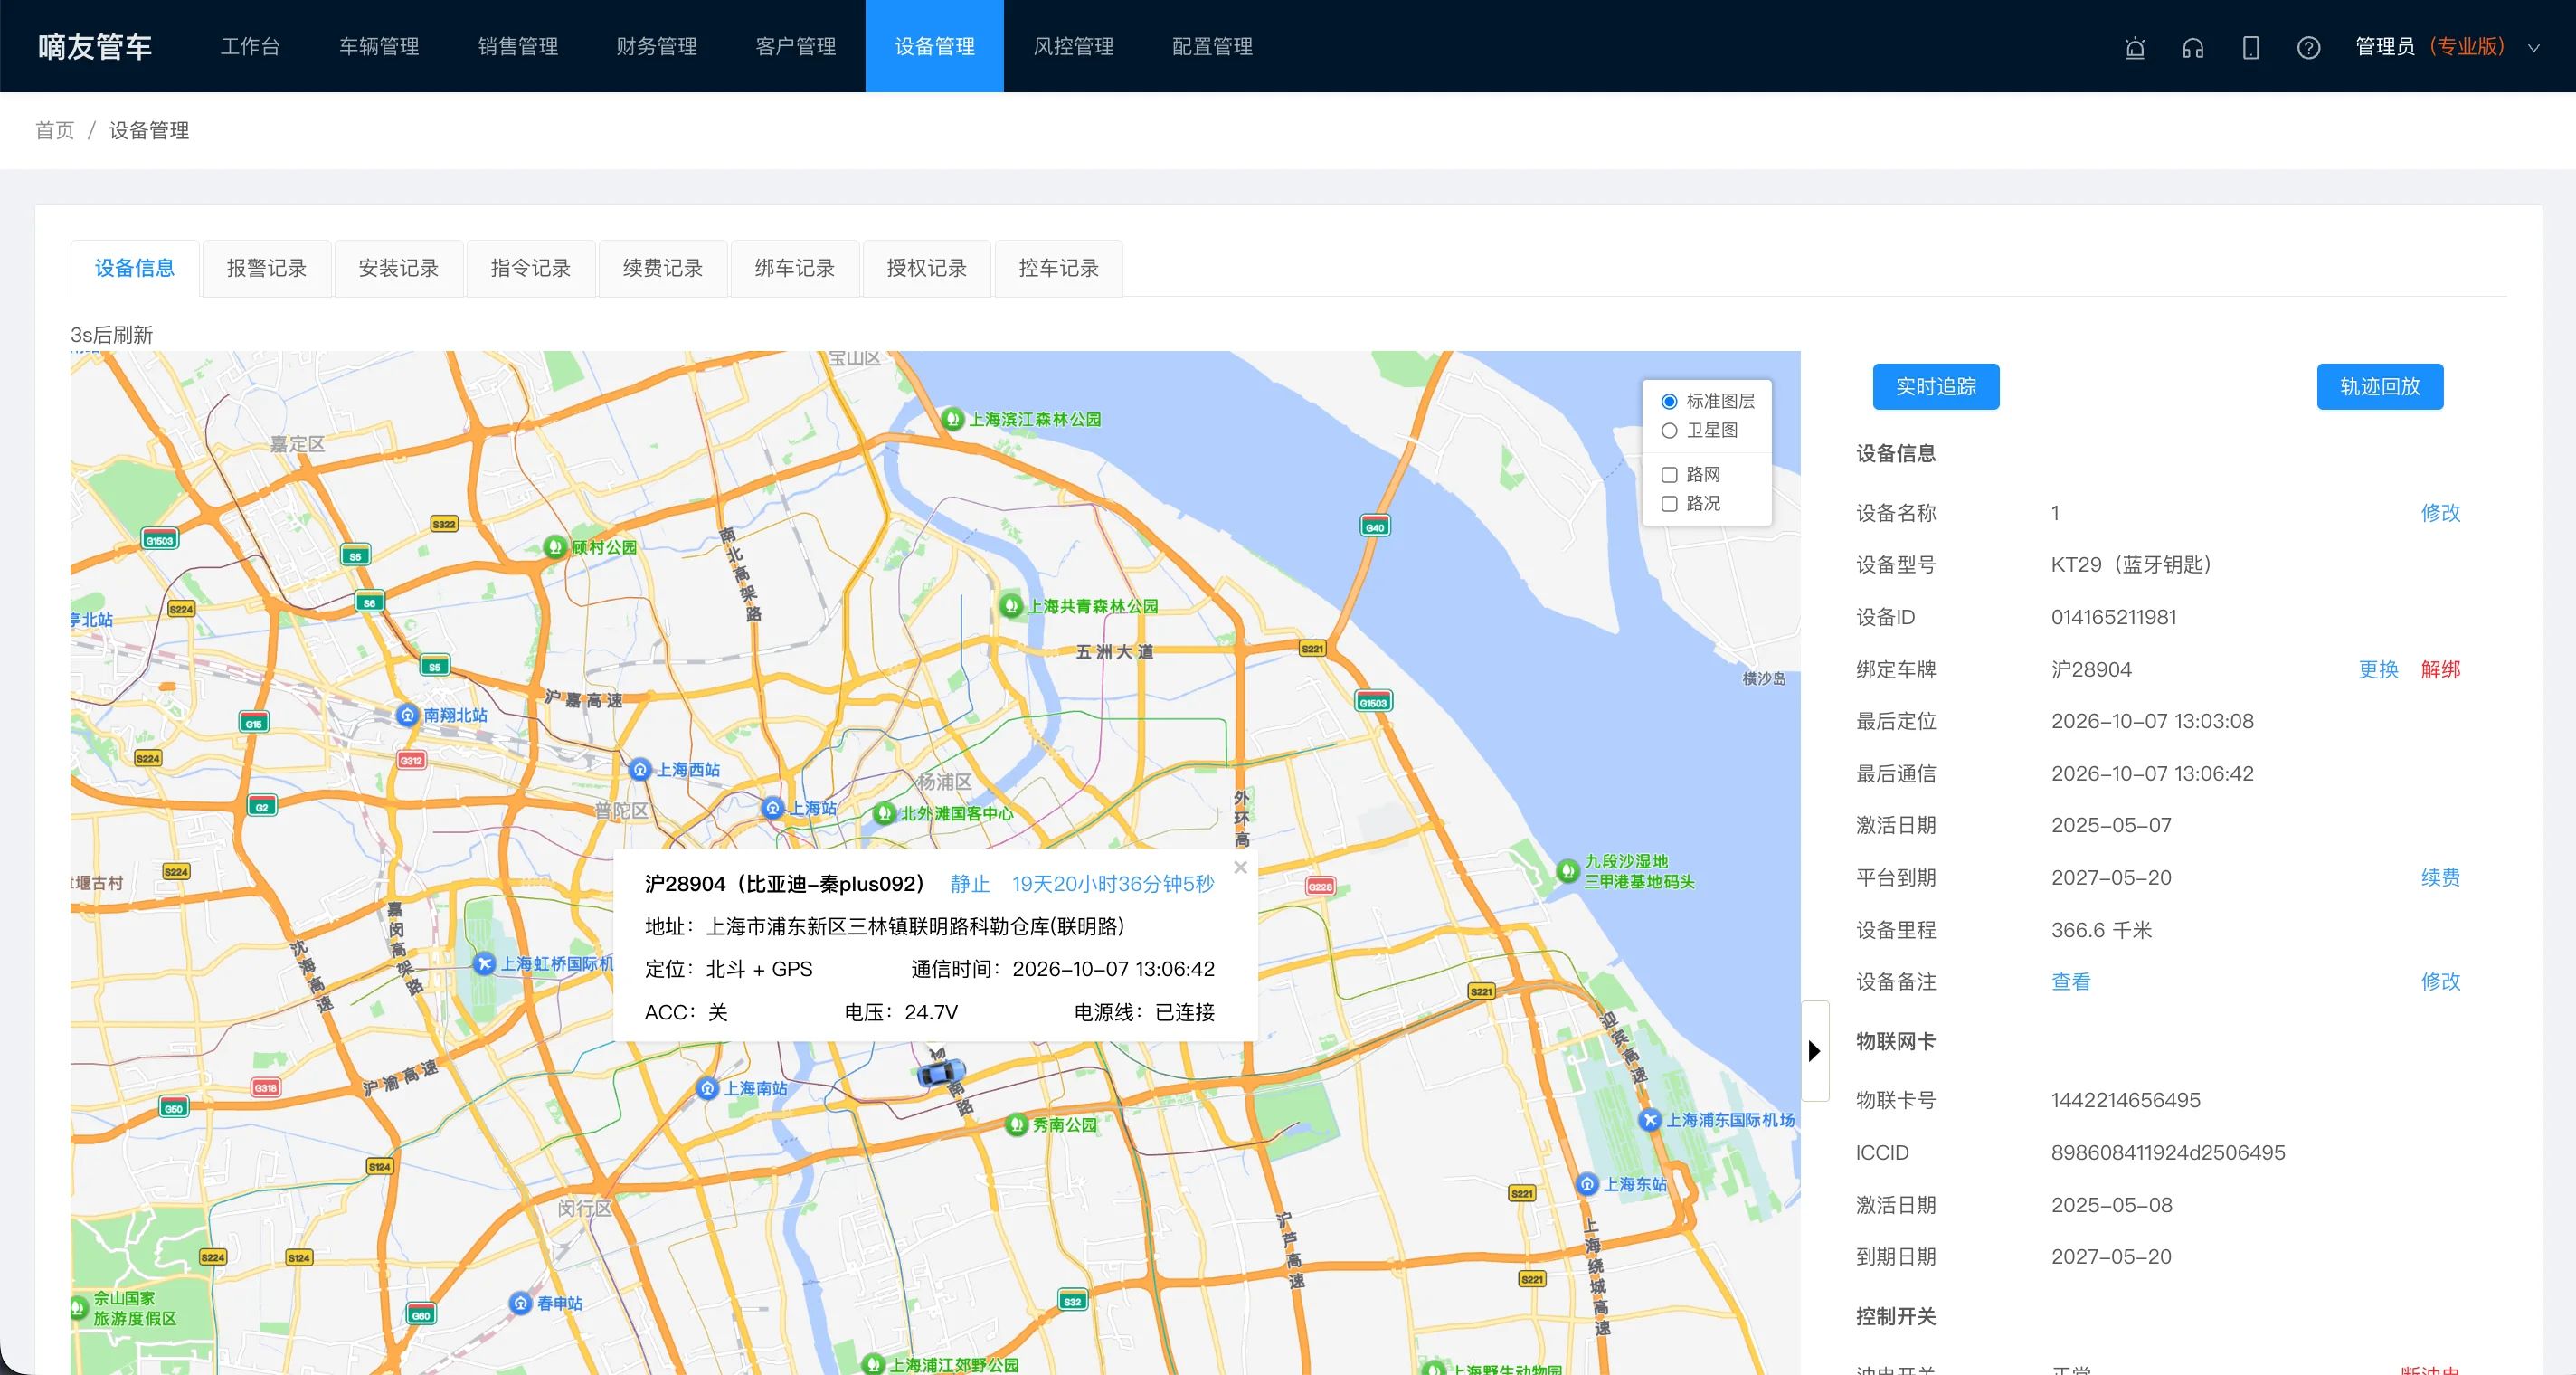Click the 上海滨江森林公园 marker
Image resolution: width=2576 pixels, height=1375 pixels.
(x=953, y=419)
